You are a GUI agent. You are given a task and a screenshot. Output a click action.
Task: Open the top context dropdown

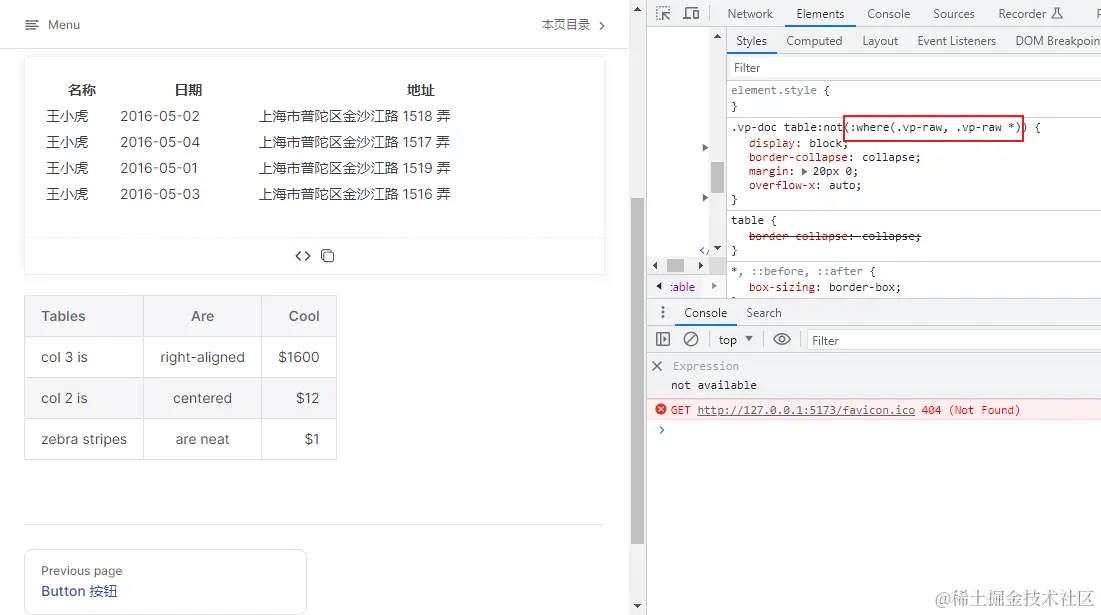(735, 340)
